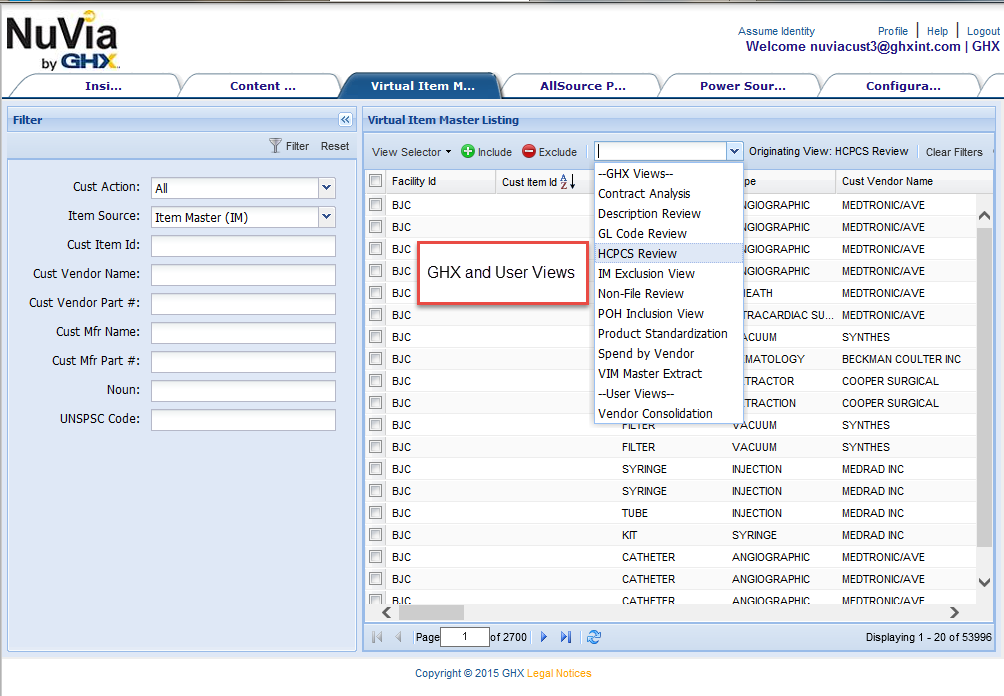Viewport: 1004px width, 696px height.
Task: Click into the Cust Vendor Name field
Action: point(243,275)
